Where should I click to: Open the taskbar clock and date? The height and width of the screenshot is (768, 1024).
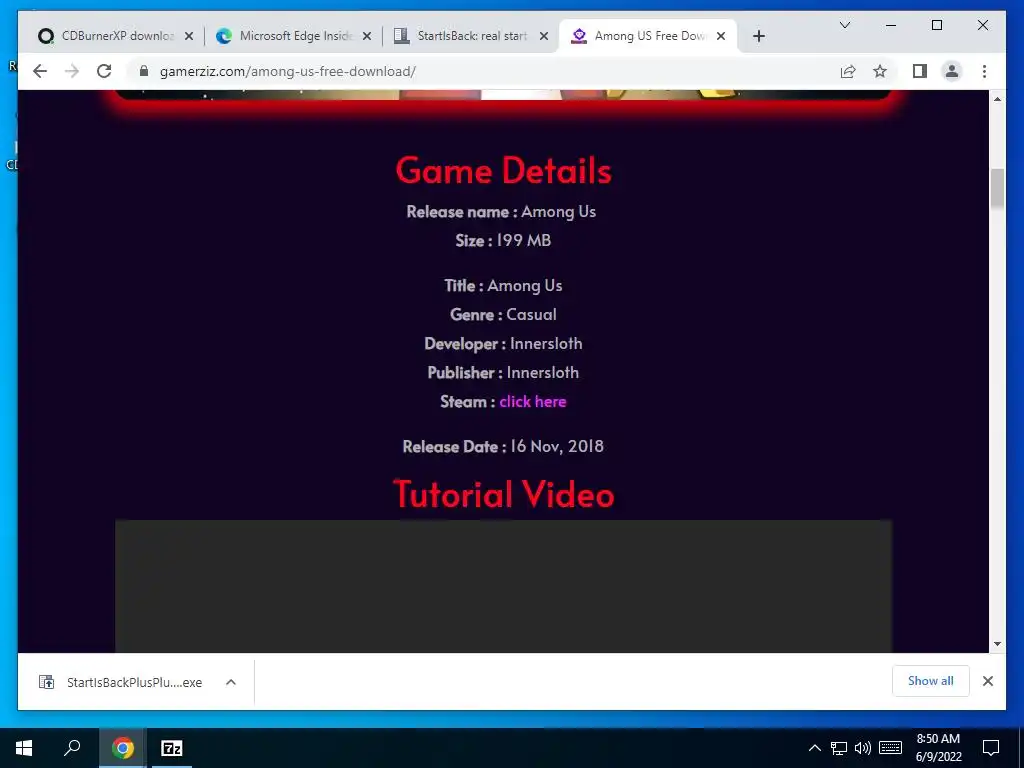point(938,748)
